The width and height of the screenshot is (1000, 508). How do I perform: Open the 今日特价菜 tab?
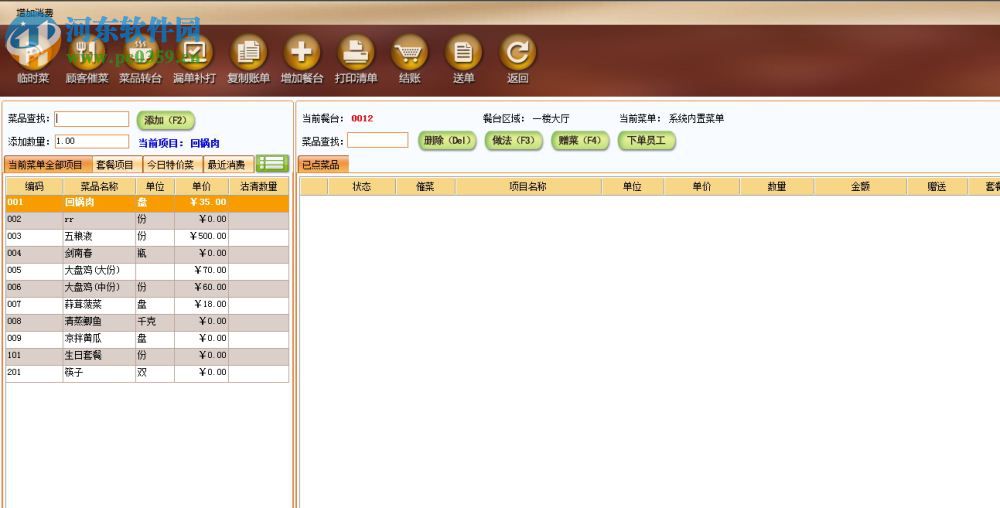click(x=171, y=165)
